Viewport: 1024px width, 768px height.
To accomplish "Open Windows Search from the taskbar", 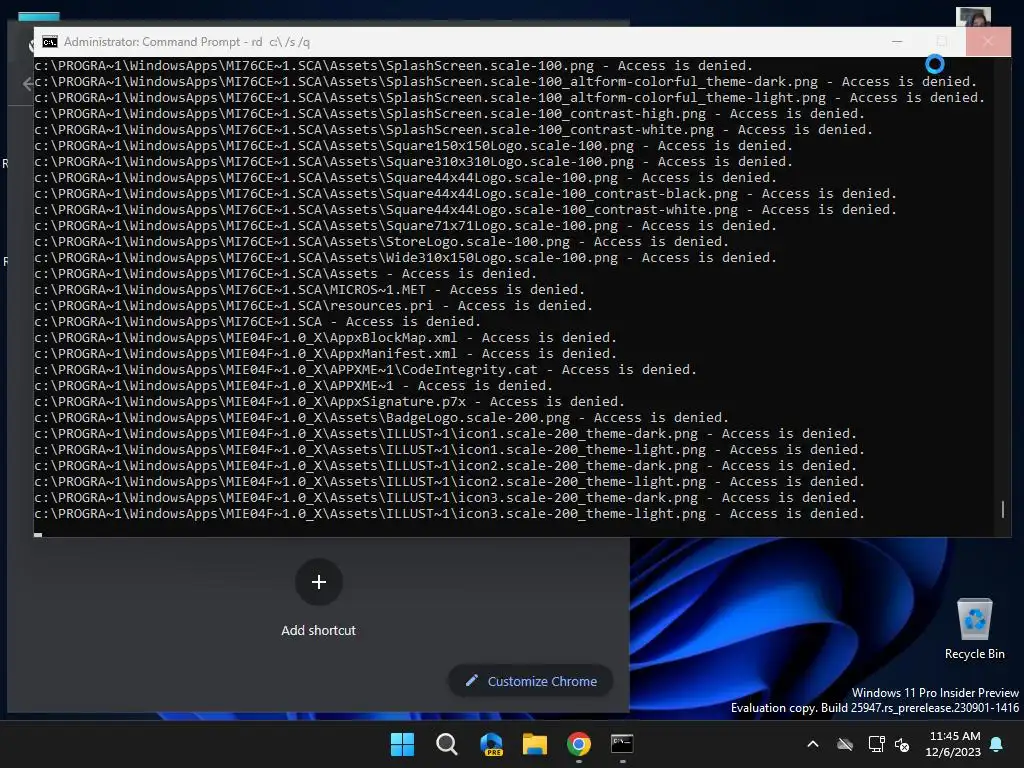I will pos(447,744).
